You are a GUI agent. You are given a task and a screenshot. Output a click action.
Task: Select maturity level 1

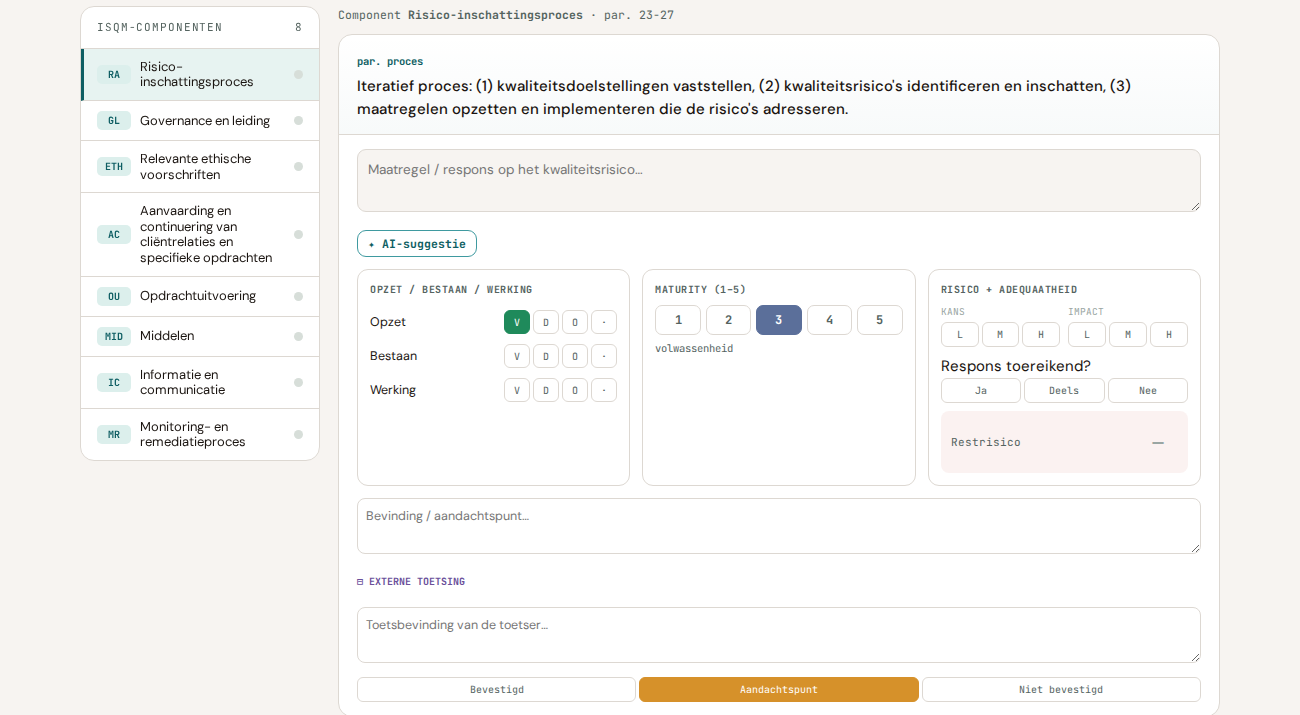coord(678,320)
